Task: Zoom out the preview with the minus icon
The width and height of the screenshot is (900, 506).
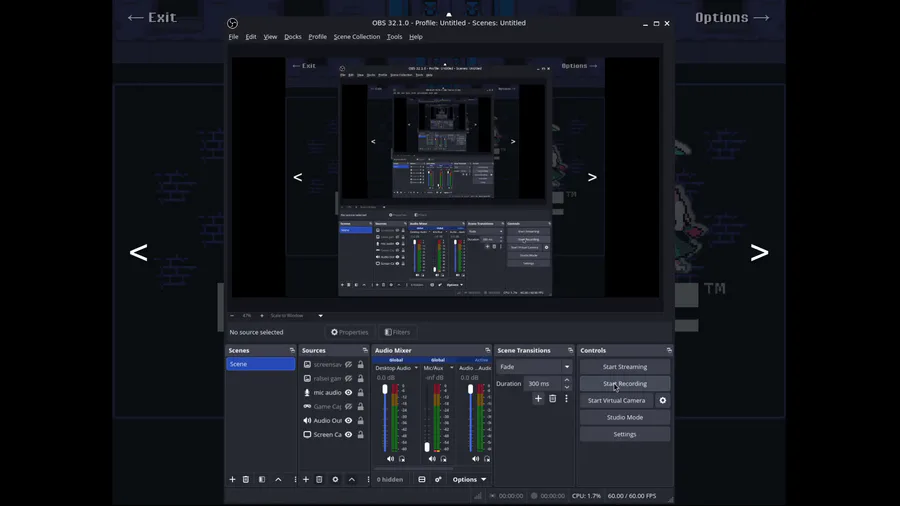Action: click(x=232, y=316)
